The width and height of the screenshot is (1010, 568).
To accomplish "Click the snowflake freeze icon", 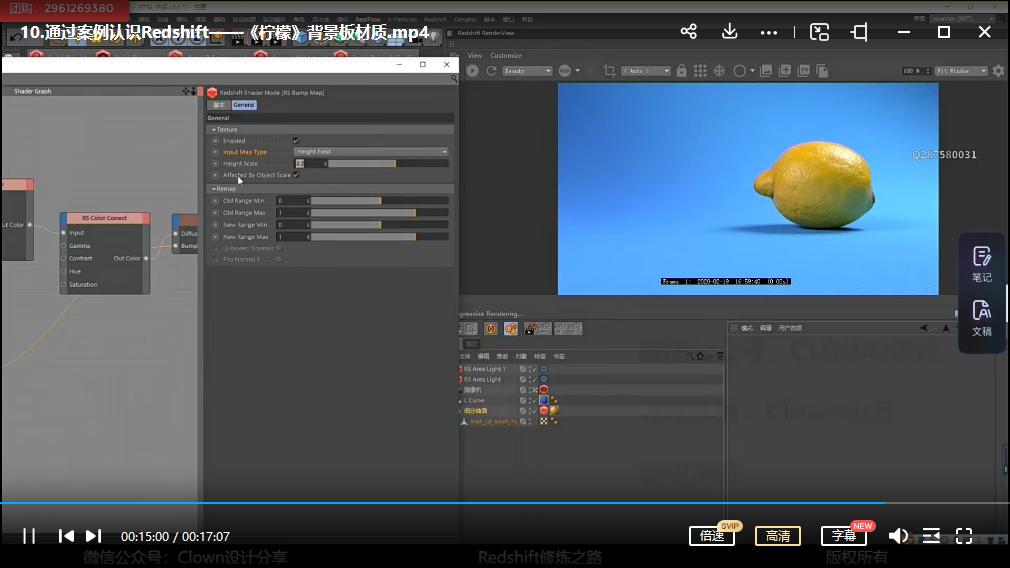I will pyautogui.click(x=719, y=71).
